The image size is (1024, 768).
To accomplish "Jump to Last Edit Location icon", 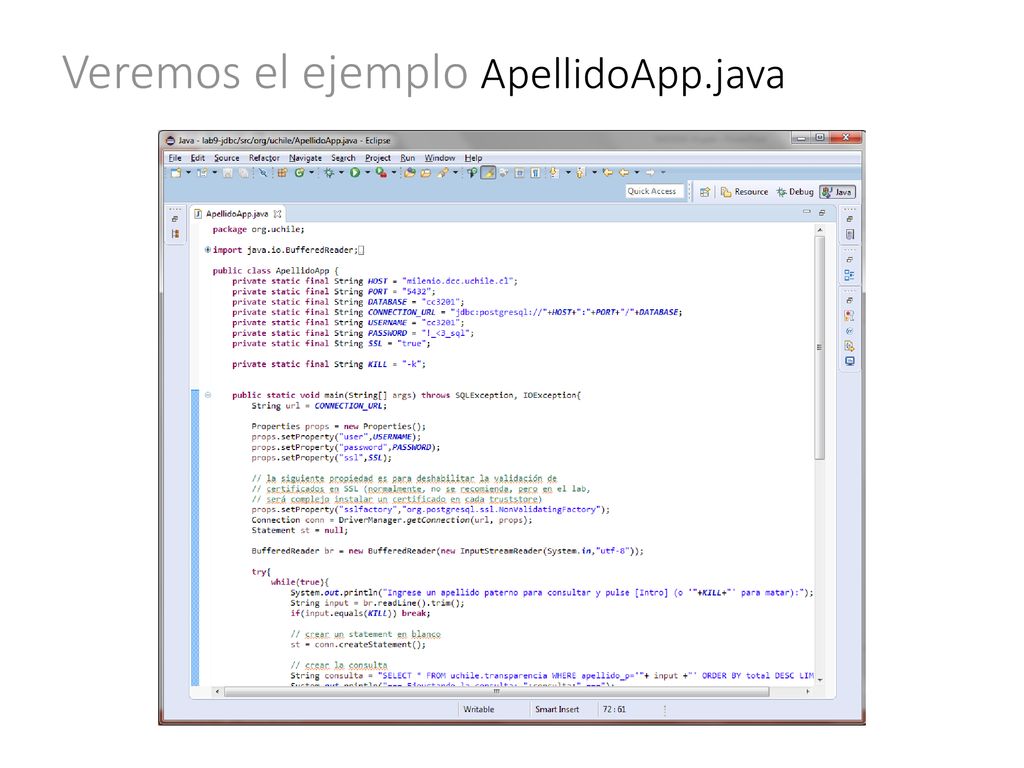I will (608, 172).
